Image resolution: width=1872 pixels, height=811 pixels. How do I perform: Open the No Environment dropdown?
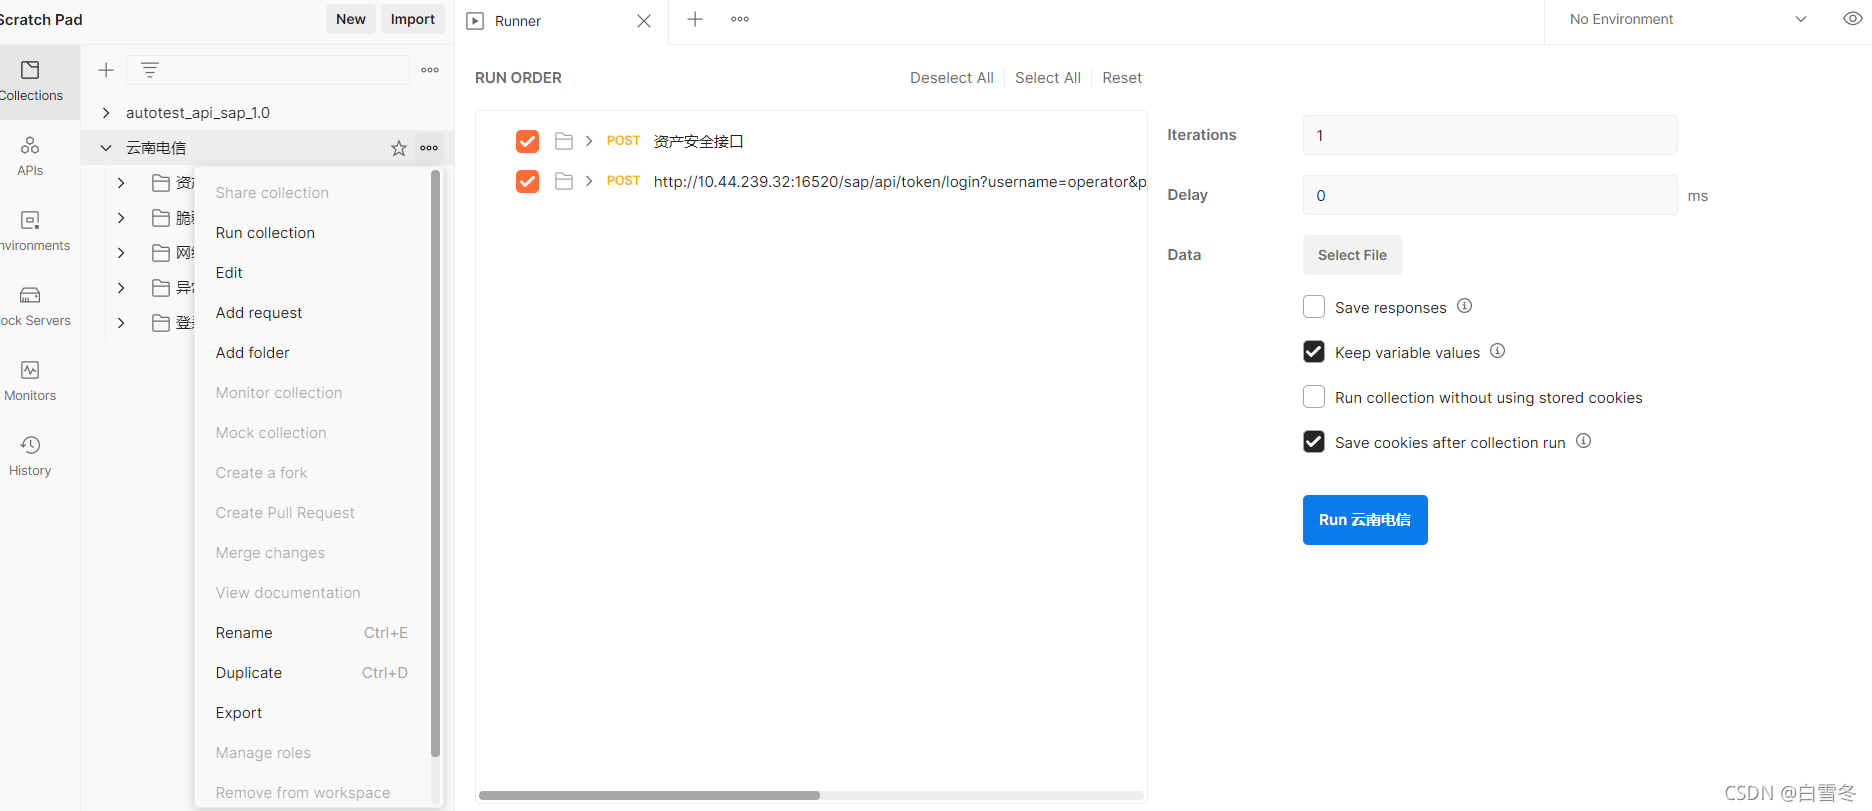[1688, 19]
